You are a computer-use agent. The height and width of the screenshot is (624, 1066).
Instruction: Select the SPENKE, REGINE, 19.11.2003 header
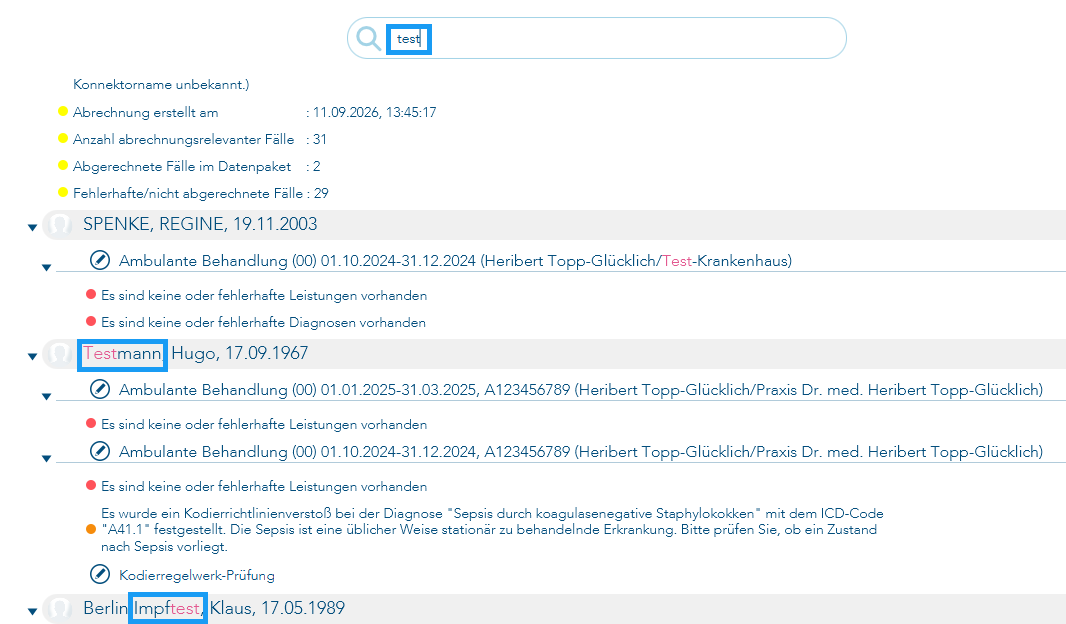point(200,224)
